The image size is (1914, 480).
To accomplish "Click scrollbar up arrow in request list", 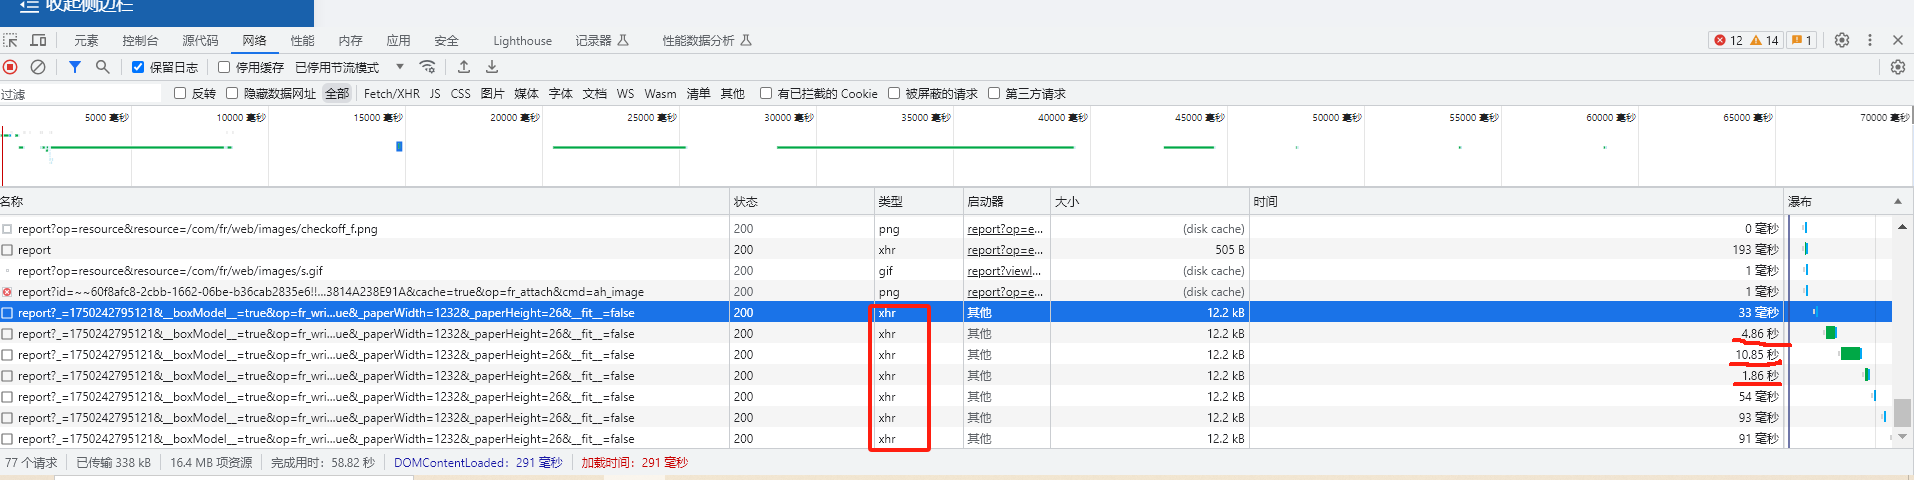I will click(1902, 227).
